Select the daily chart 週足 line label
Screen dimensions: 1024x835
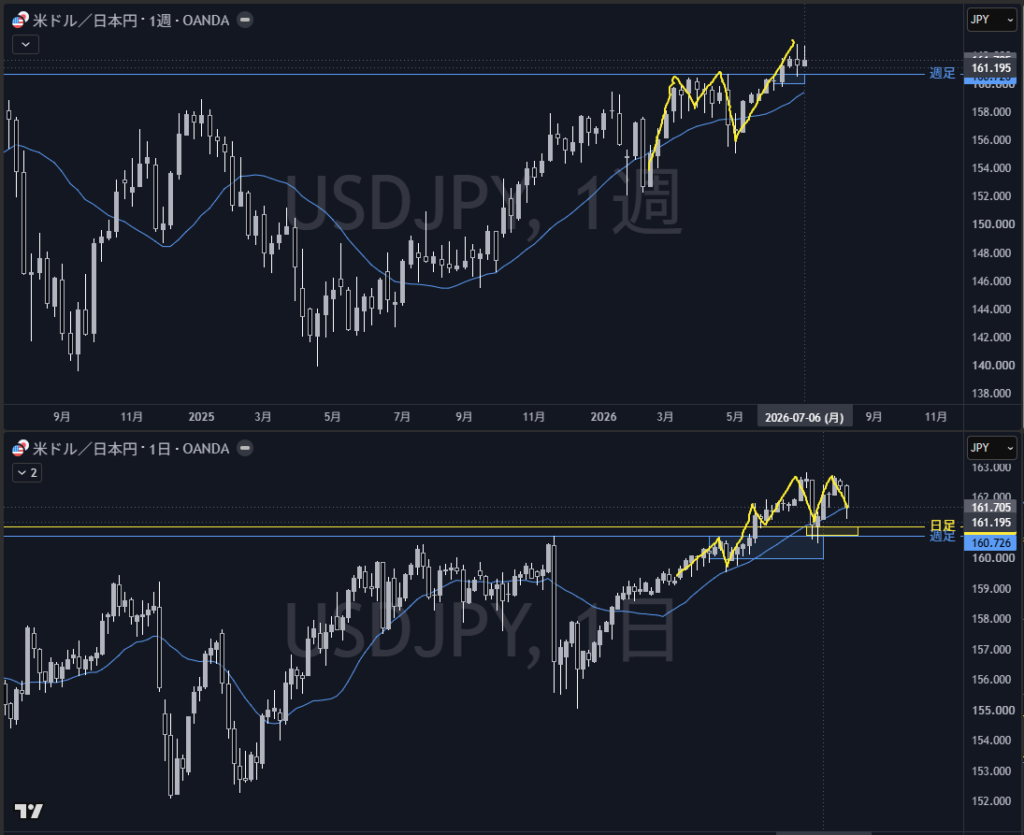942,537
